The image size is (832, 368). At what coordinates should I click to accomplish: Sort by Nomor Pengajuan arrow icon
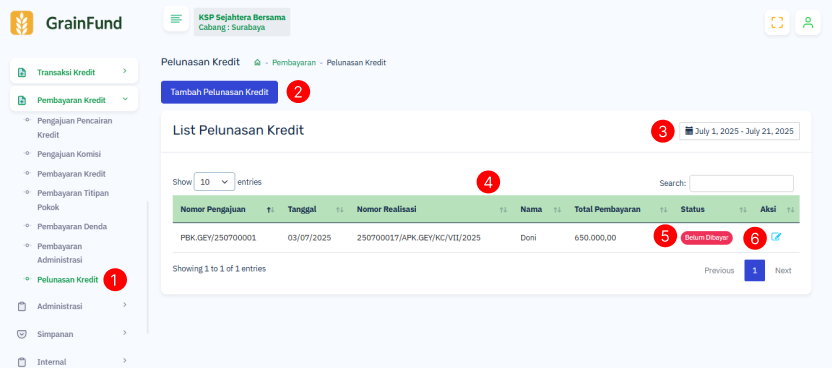tap(271, 210)
